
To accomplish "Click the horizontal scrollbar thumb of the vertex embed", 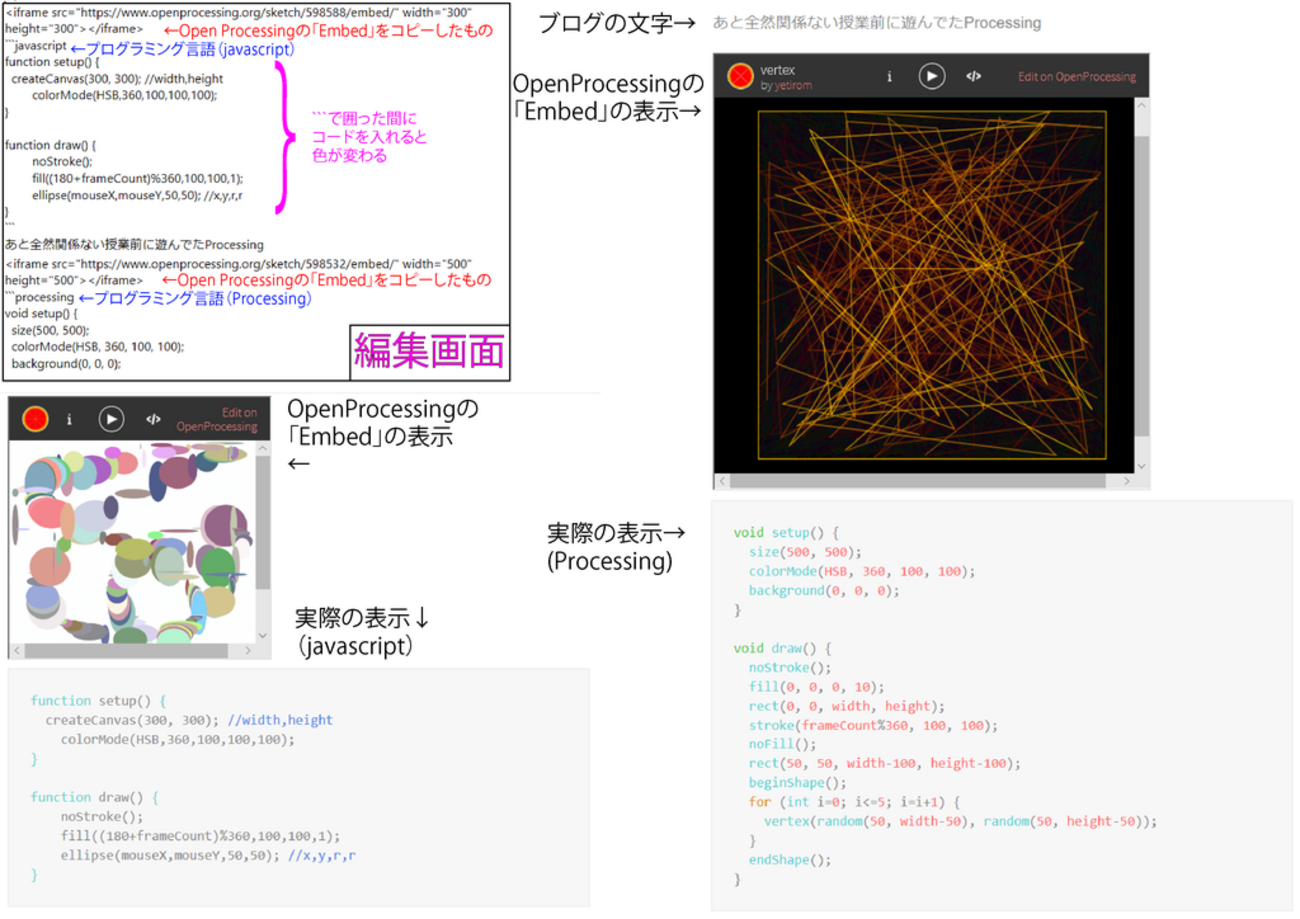I will pyautogui.click(x=917, y=480).
